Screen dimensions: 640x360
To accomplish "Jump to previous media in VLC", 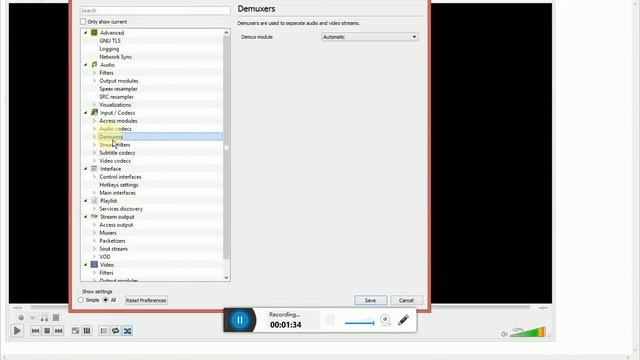I will (36, 331).
